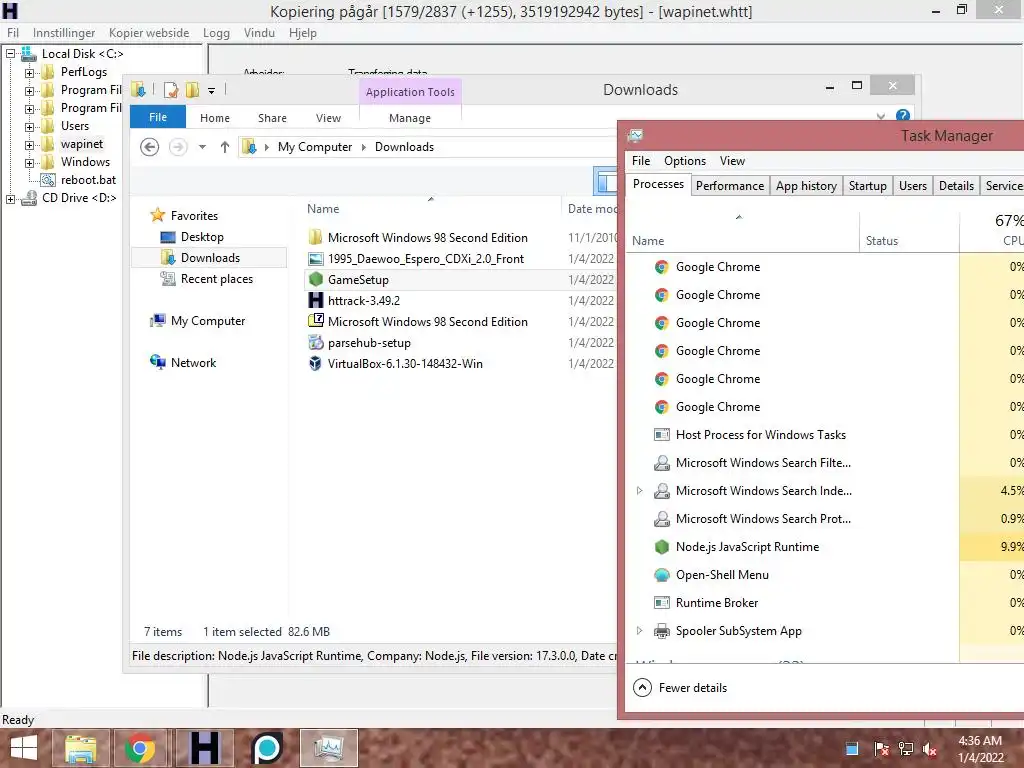Select the Host Process for Windows Tasks icon
The image size is (1024, 768).
click(x=662, y=435)
